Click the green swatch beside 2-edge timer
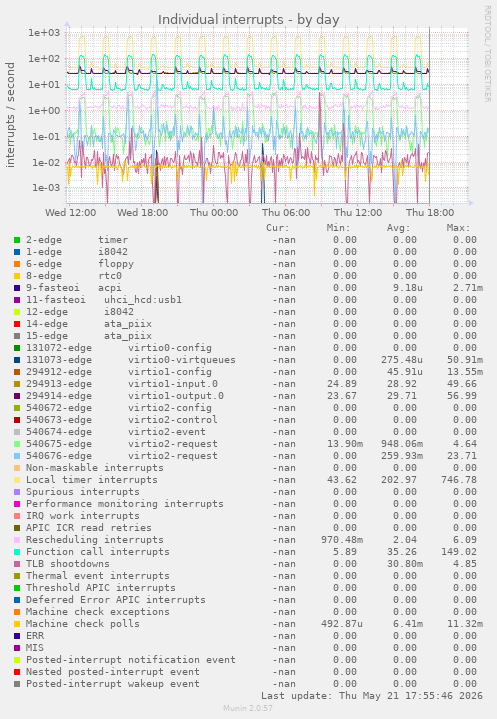 point(17,240)
